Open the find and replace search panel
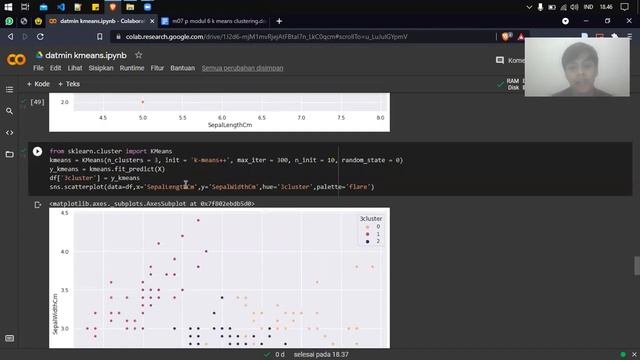 coord(9,111)
